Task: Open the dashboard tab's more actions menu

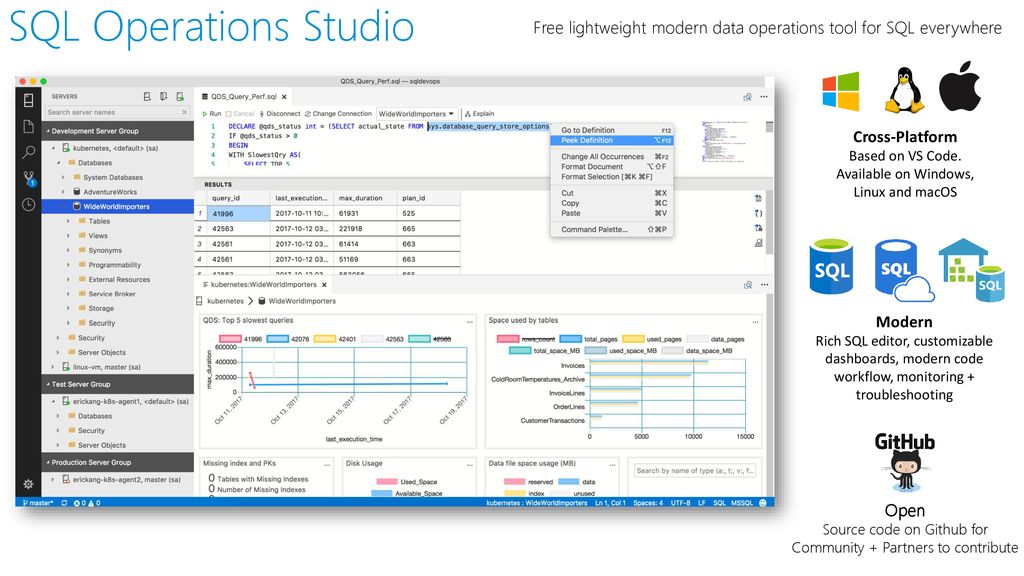Action: click(x=764, y=285)
